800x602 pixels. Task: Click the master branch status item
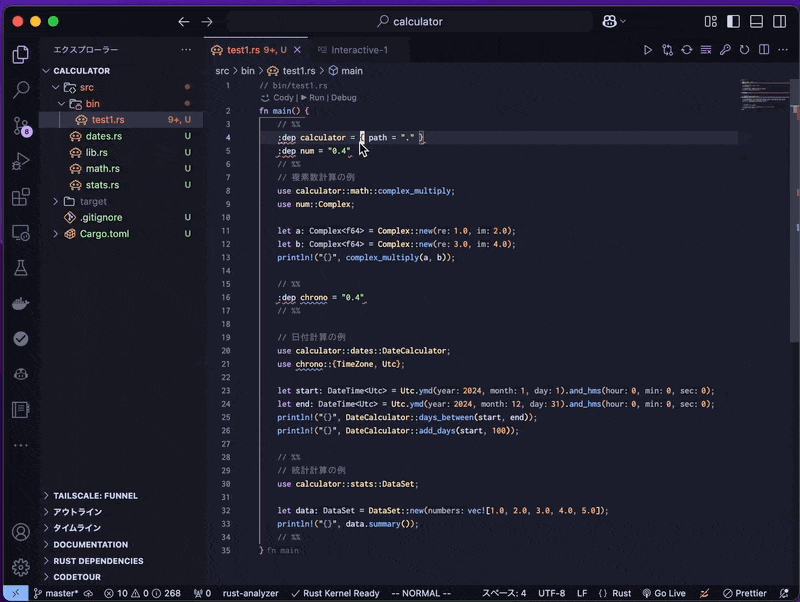(x=56, y=593)
